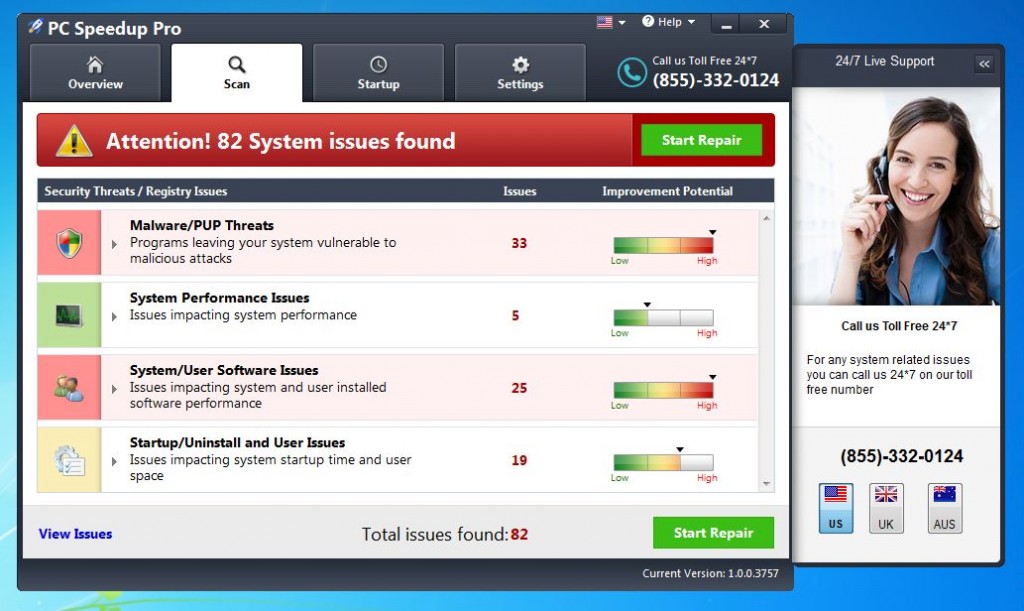Expand the Malware/PUP Threats issue details

(113, 241)
